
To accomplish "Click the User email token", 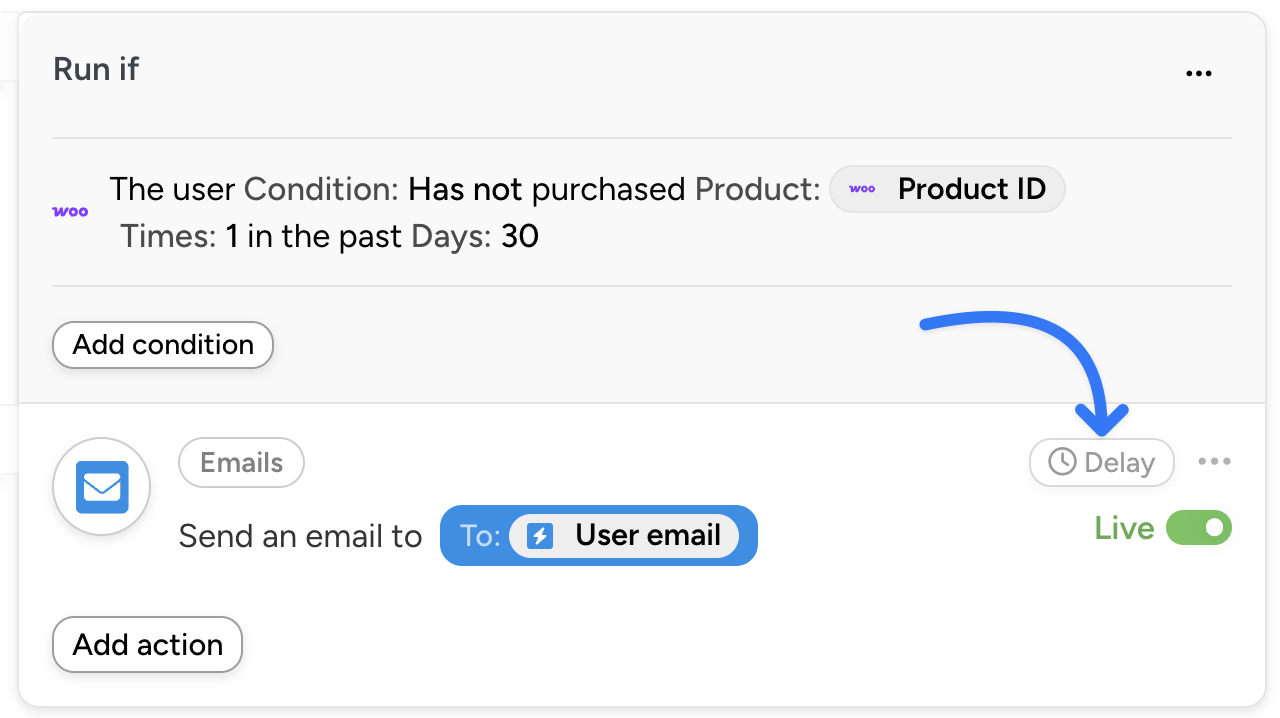I will coord(624,536).
